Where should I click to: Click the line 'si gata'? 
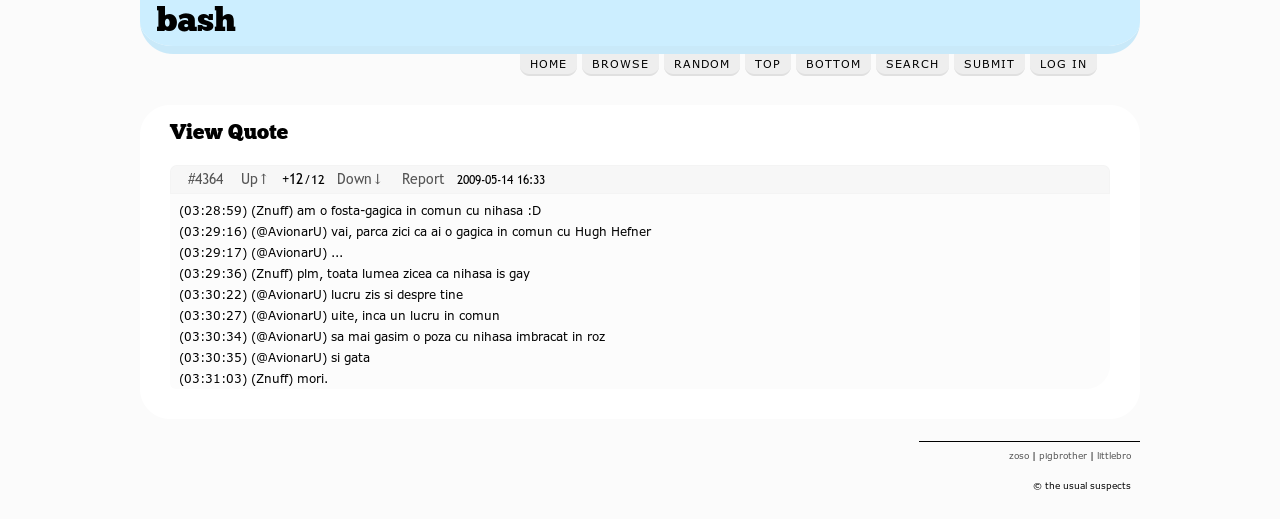pyautogui.click(x=275, y=357)
